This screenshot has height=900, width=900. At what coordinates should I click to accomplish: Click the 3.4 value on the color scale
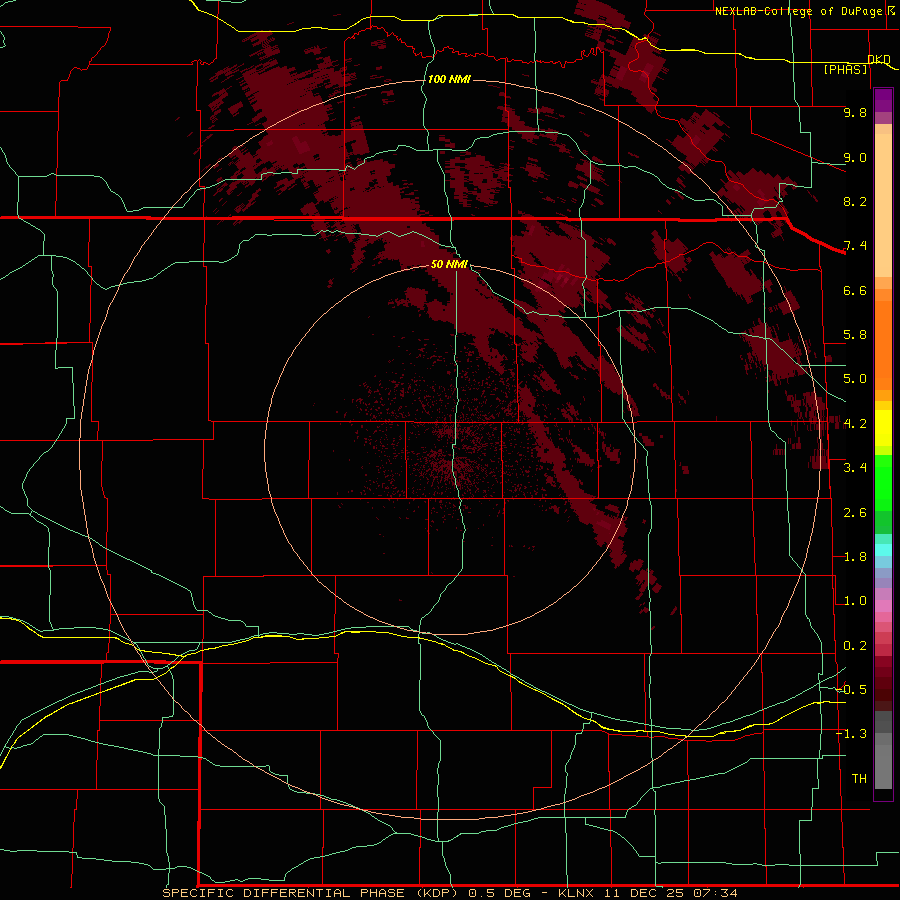tap(855, 468)
